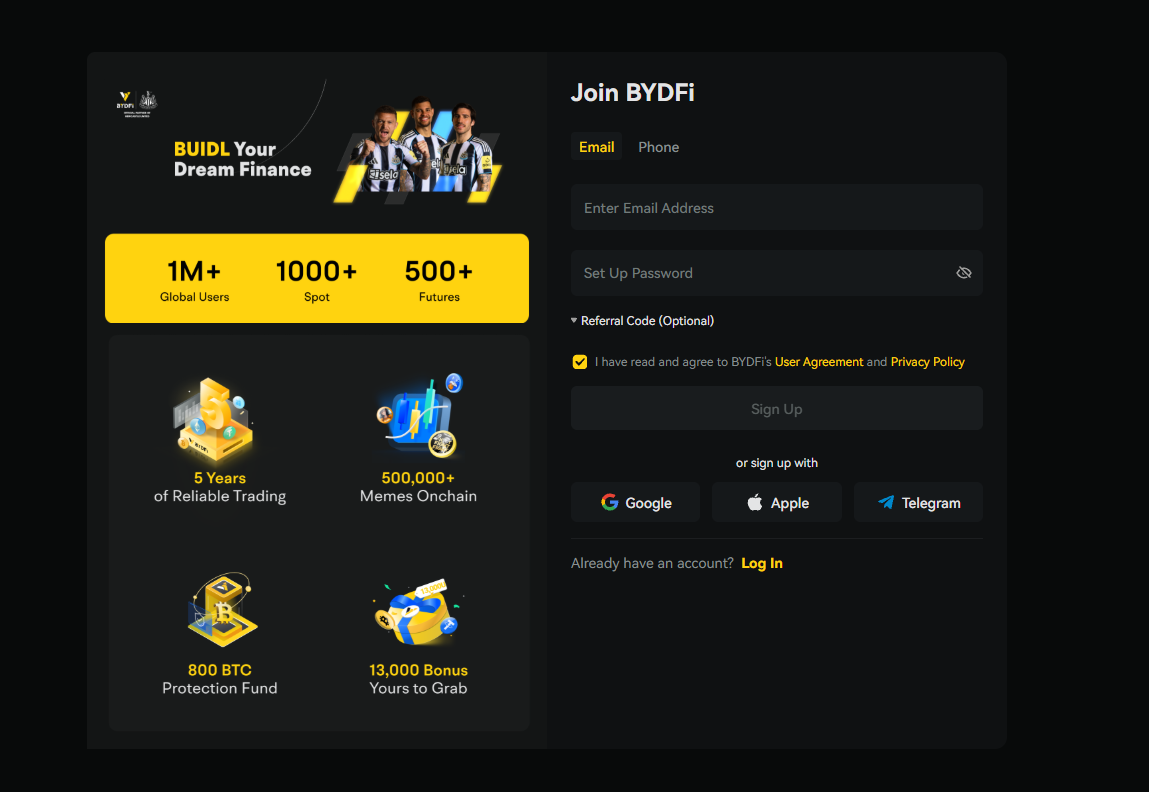Click the 5 Years trading trophy icon
The height and width of the screenshot is (792, 1149).
pos(213,420)
